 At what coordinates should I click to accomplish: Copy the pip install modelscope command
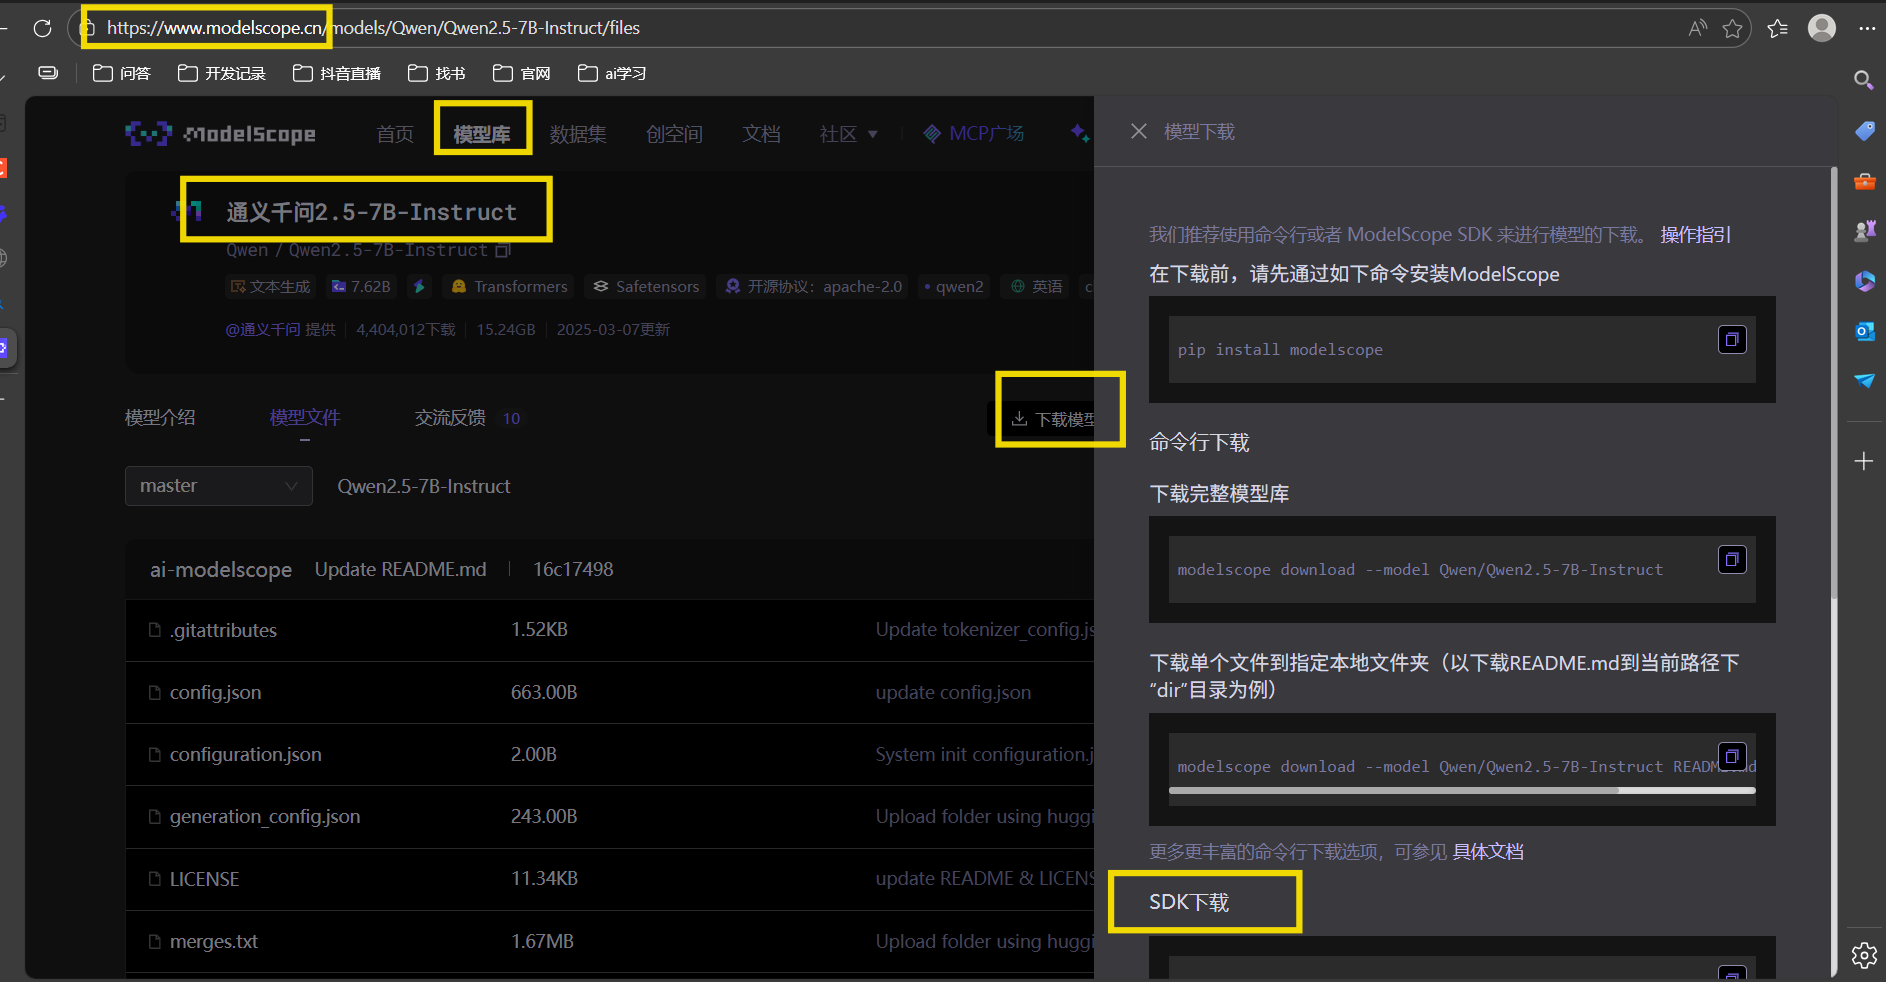pyautogui.click(x=1732, y=340)
